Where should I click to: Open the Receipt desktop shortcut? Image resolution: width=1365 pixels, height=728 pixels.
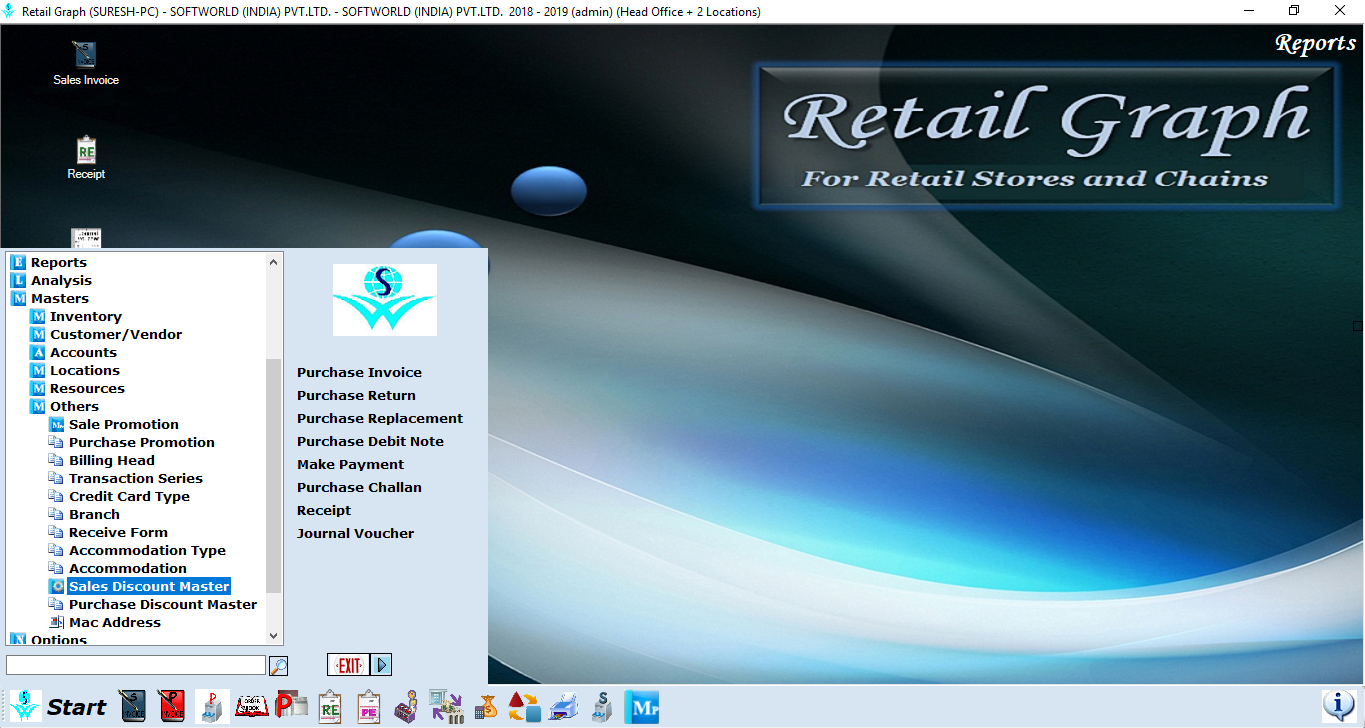86,158
